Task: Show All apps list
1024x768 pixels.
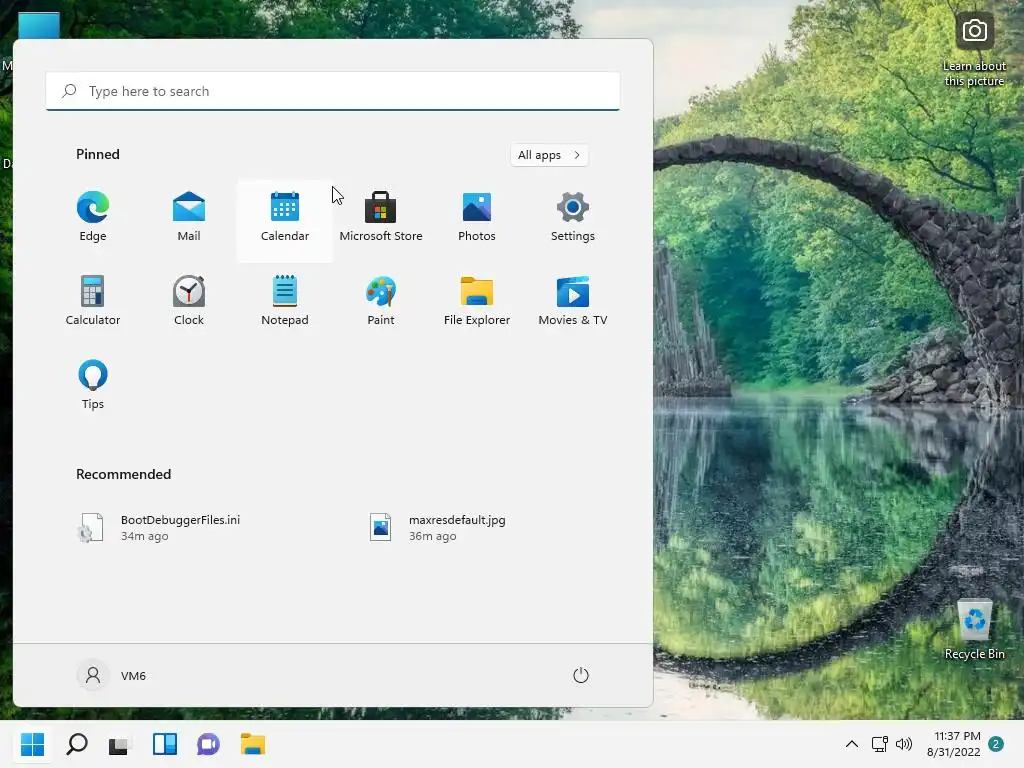Action: tap(549, 155)
